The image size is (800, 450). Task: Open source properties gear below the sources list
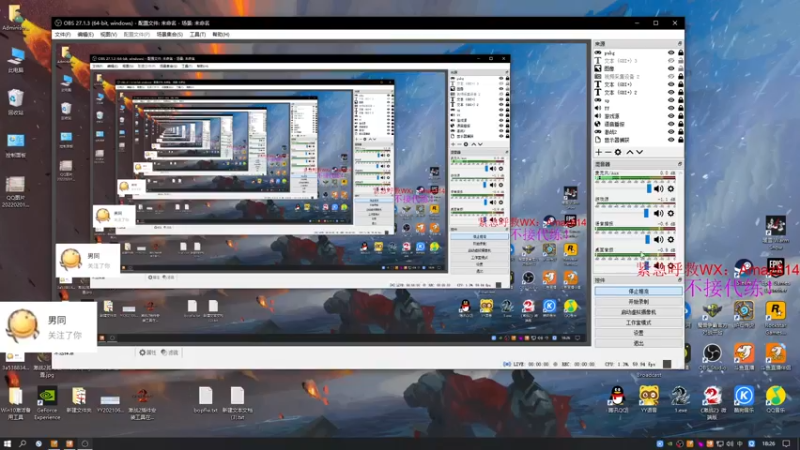pos(618,152)
